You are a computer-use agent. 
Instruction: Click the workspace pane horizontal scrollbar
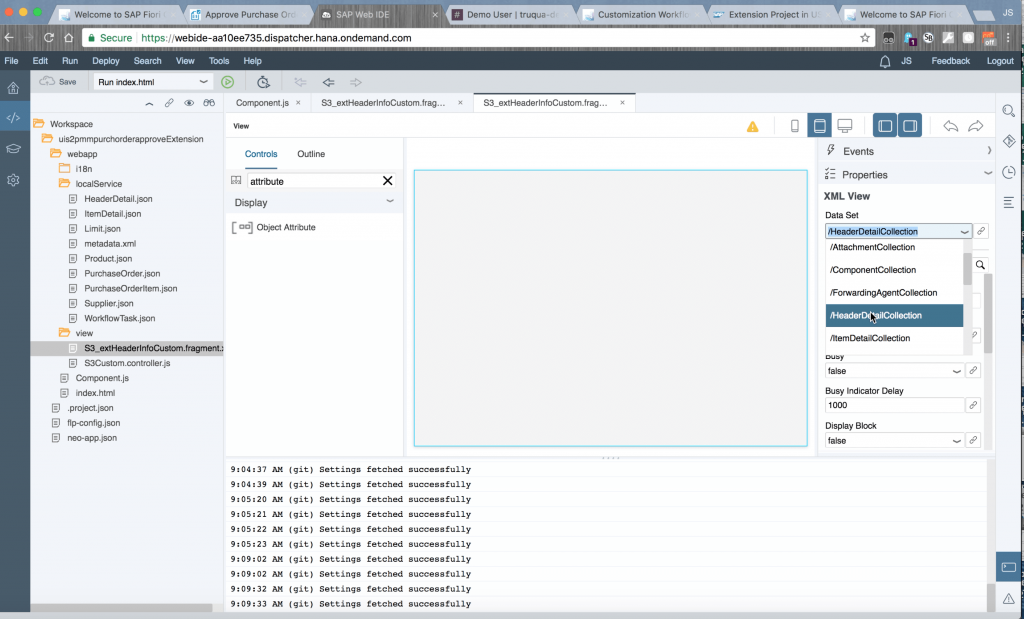(121, 608)
